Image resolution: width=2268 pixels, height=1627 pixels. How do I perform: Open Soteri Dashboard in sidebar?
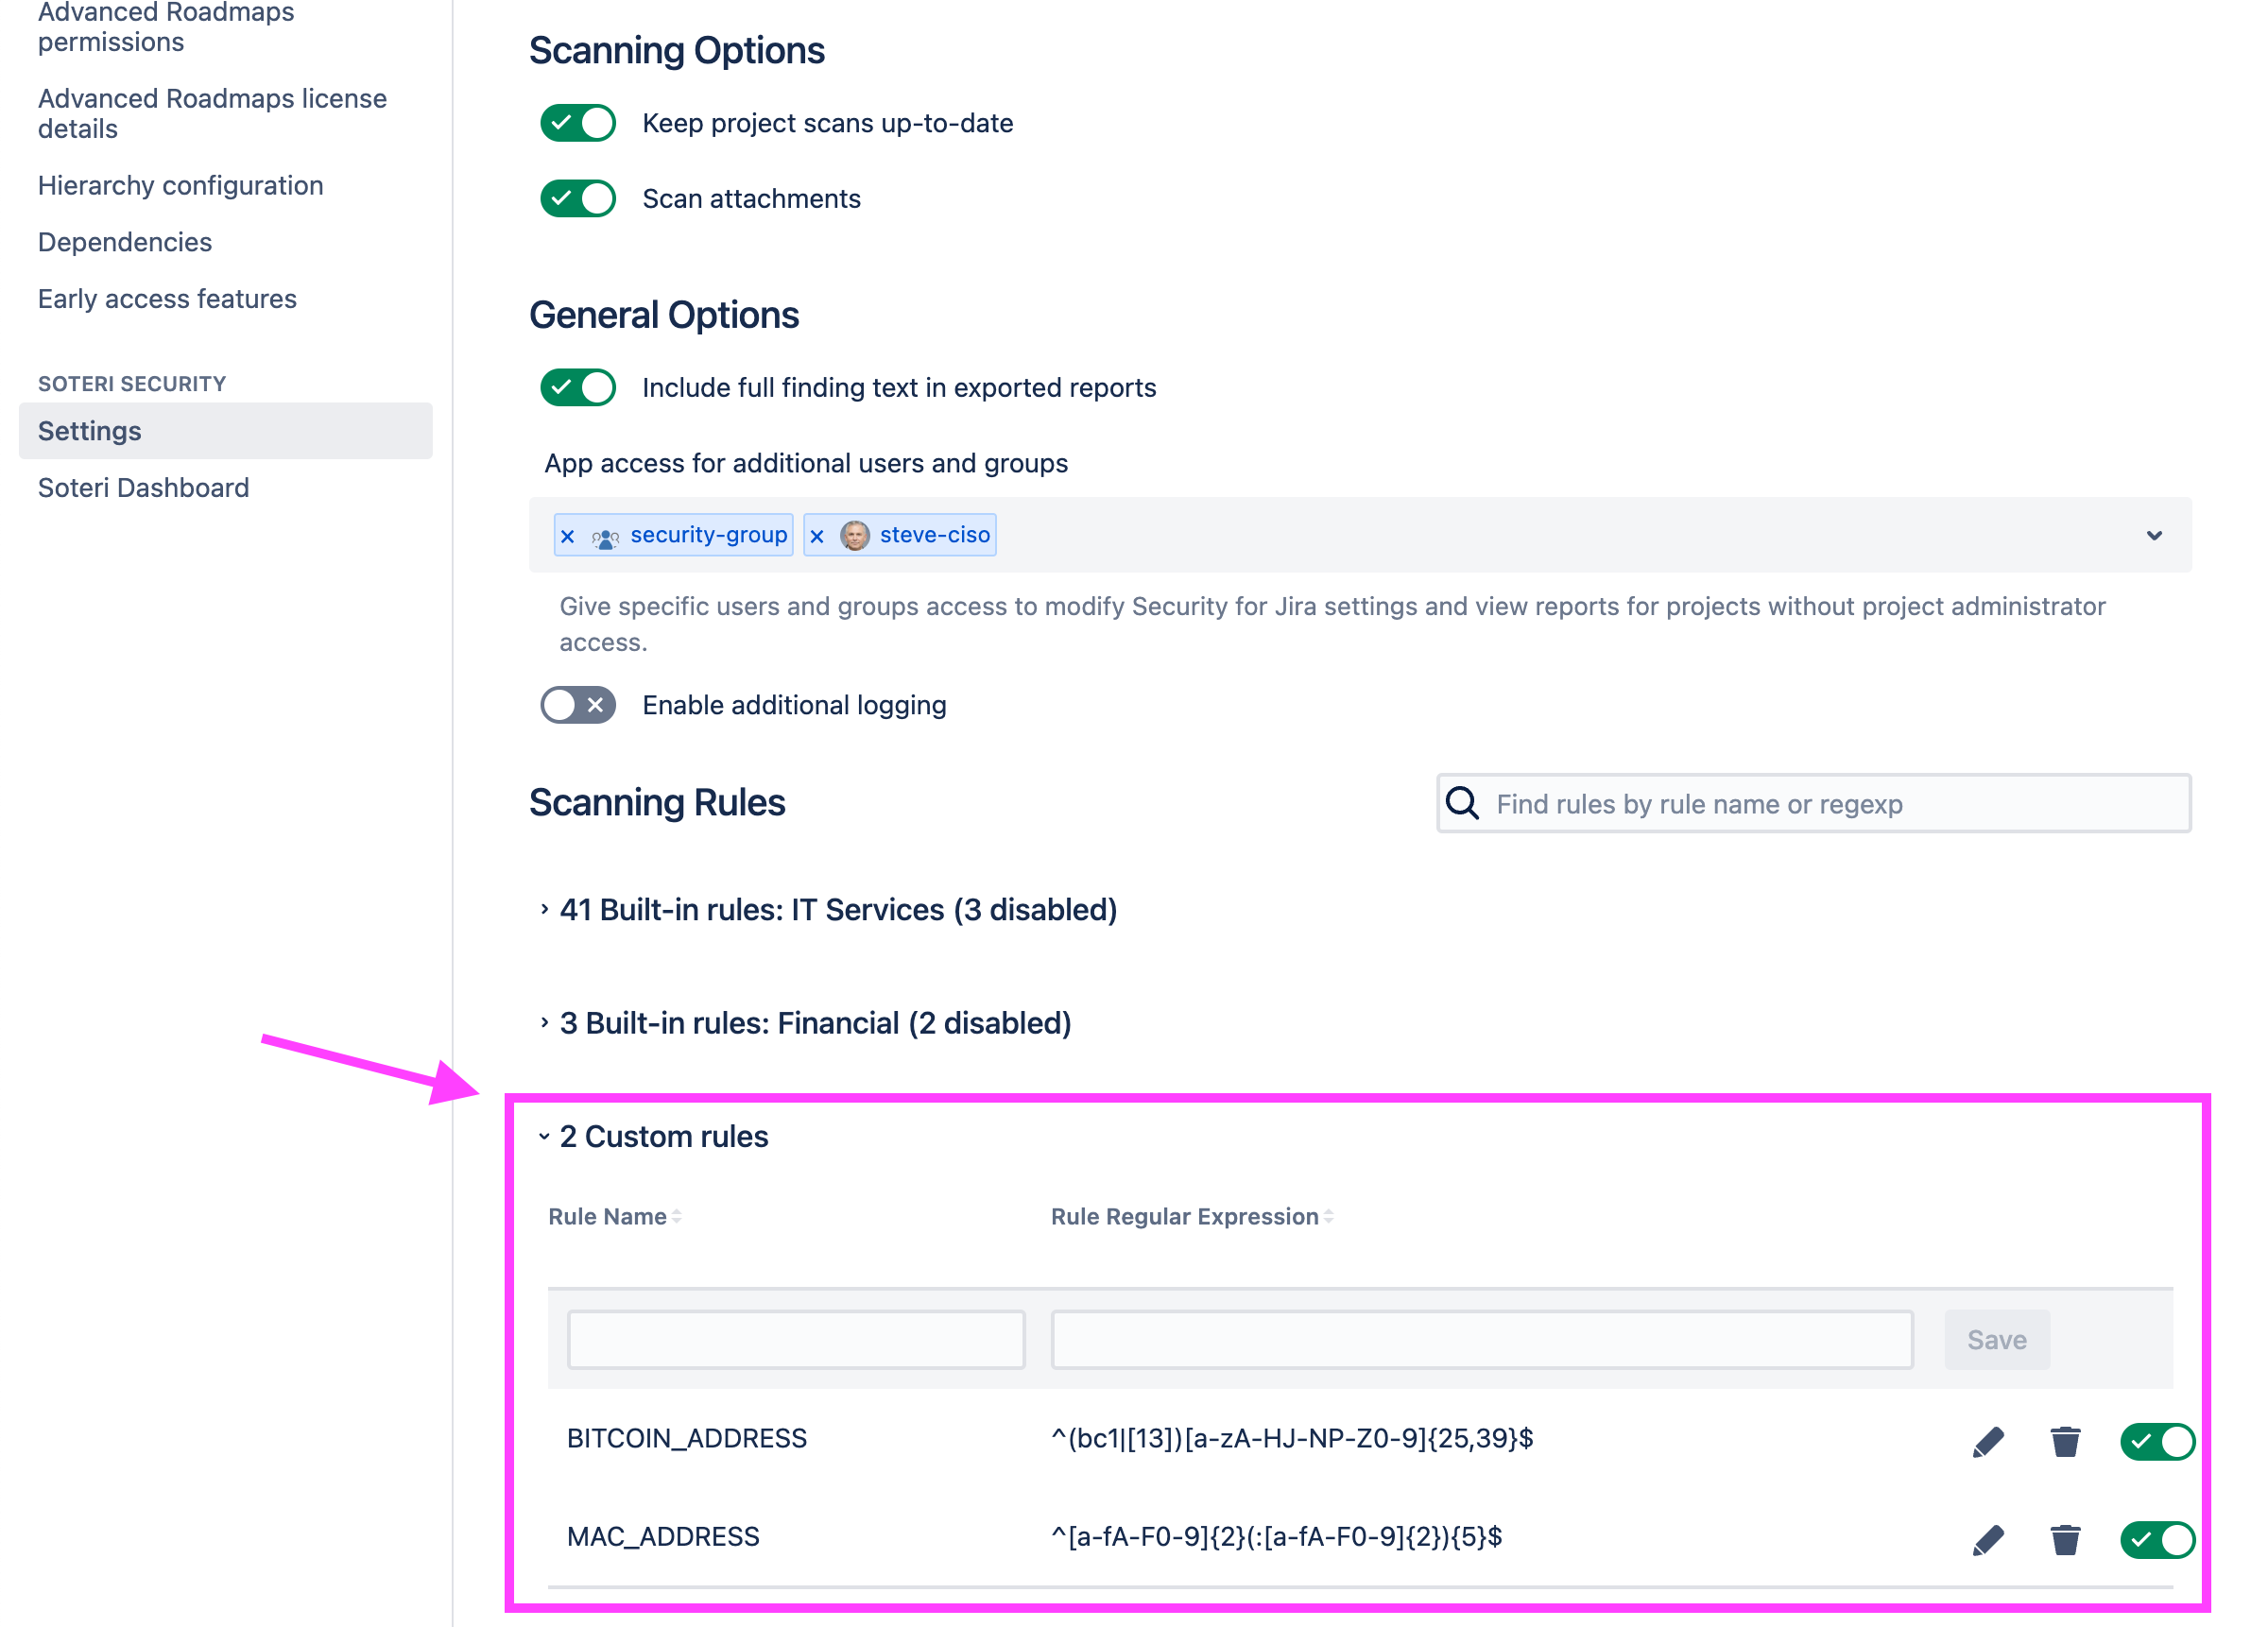tap(143, 487)
